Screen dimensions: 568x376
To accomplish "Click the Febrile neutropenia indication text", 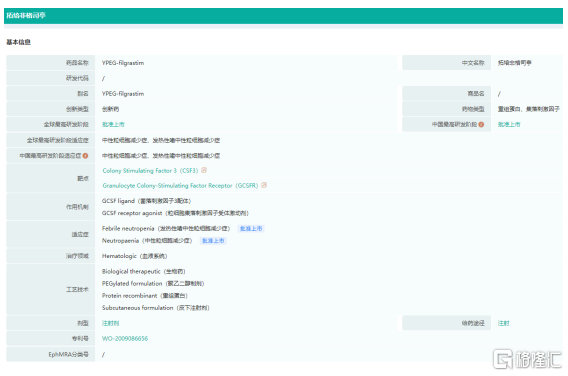I will (x=166, y=229).
